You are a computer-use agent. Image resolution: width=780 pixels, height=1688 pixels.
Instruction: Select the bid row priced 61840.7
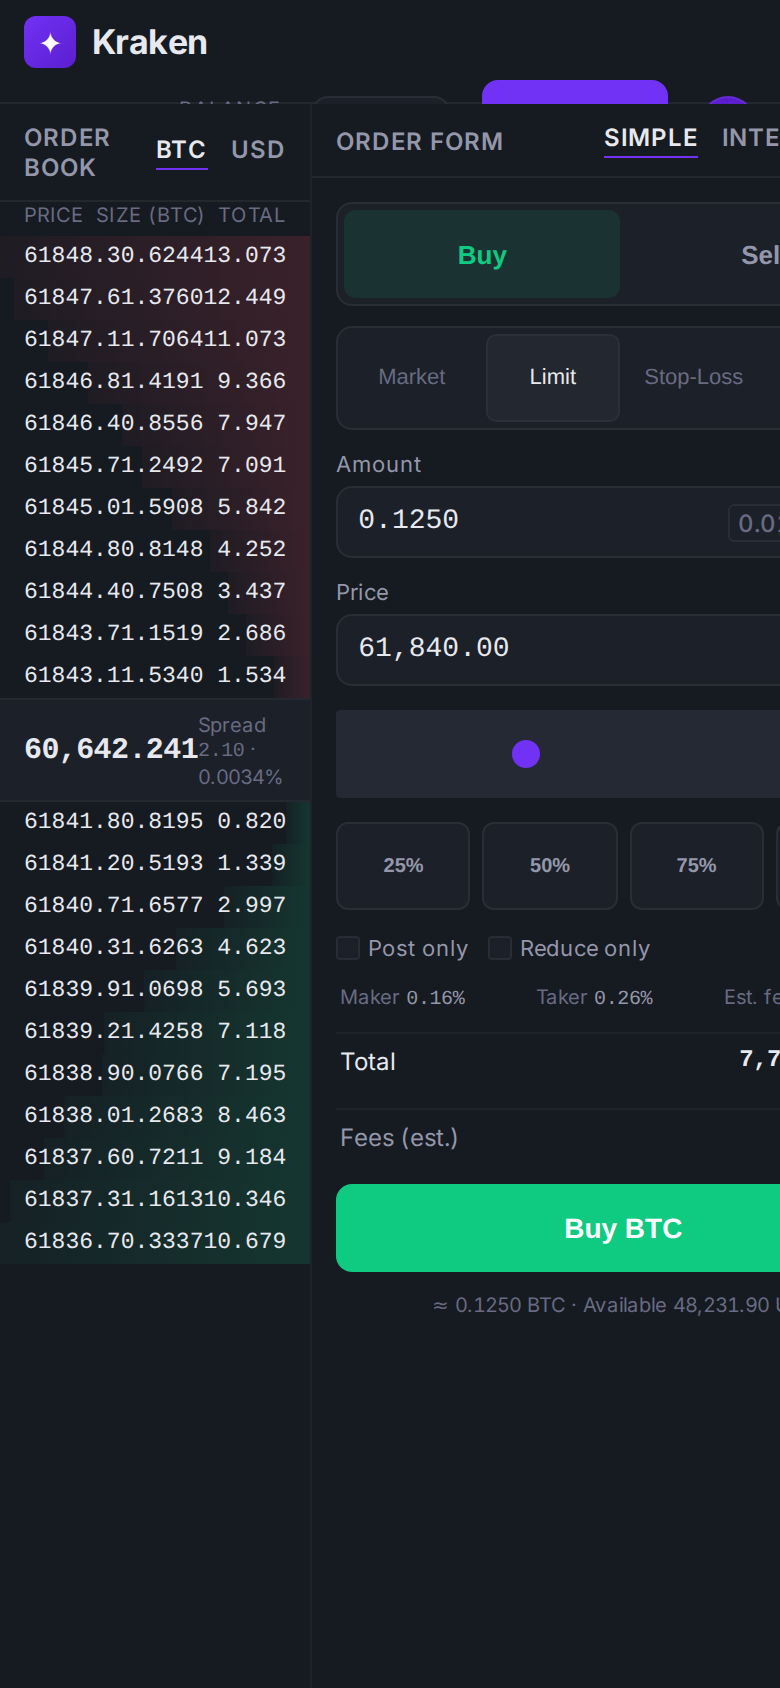coord(155,905)
